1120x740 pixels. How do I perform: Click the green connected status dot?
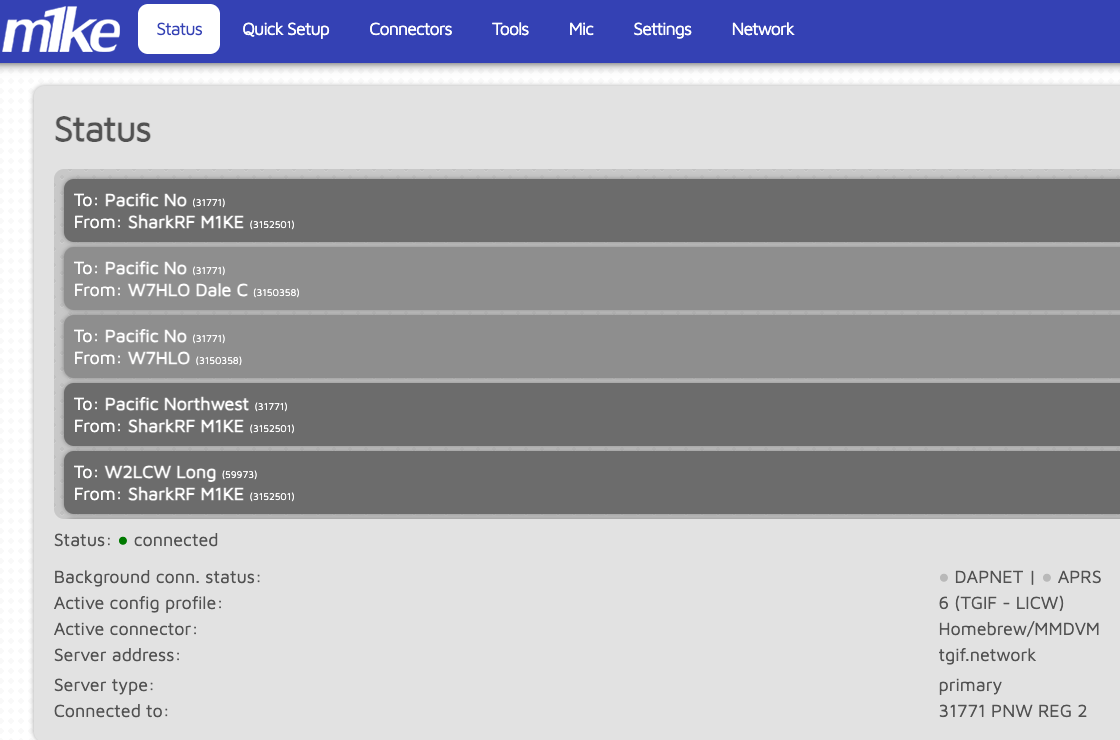point(123,541)
